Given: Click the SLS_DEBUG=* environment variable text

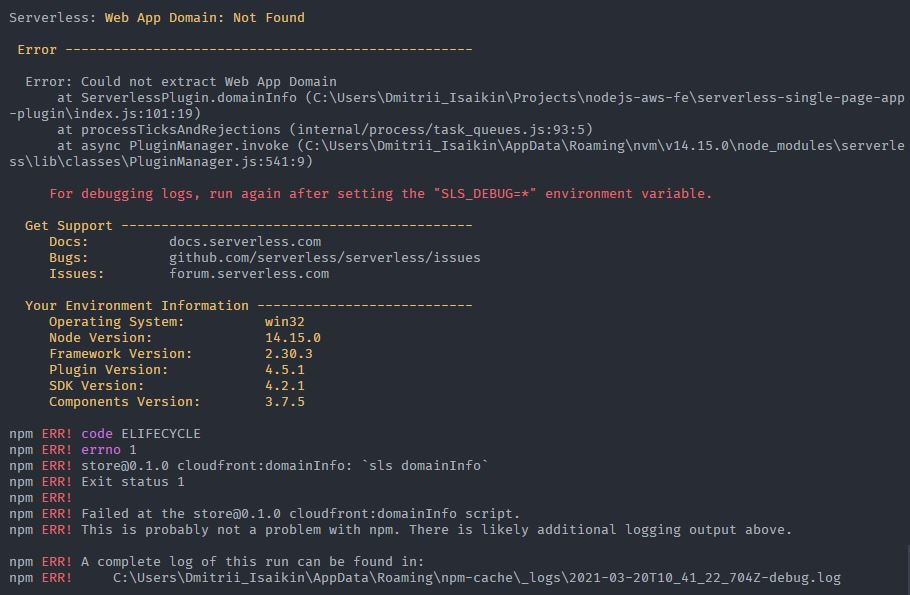Looking at the screenshot, I should click(x=485, y=193).
